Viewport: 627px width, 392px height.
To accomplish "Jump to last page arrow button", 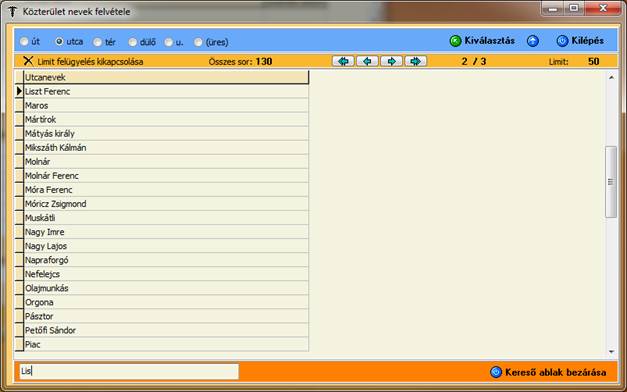I will pos(415,61).
